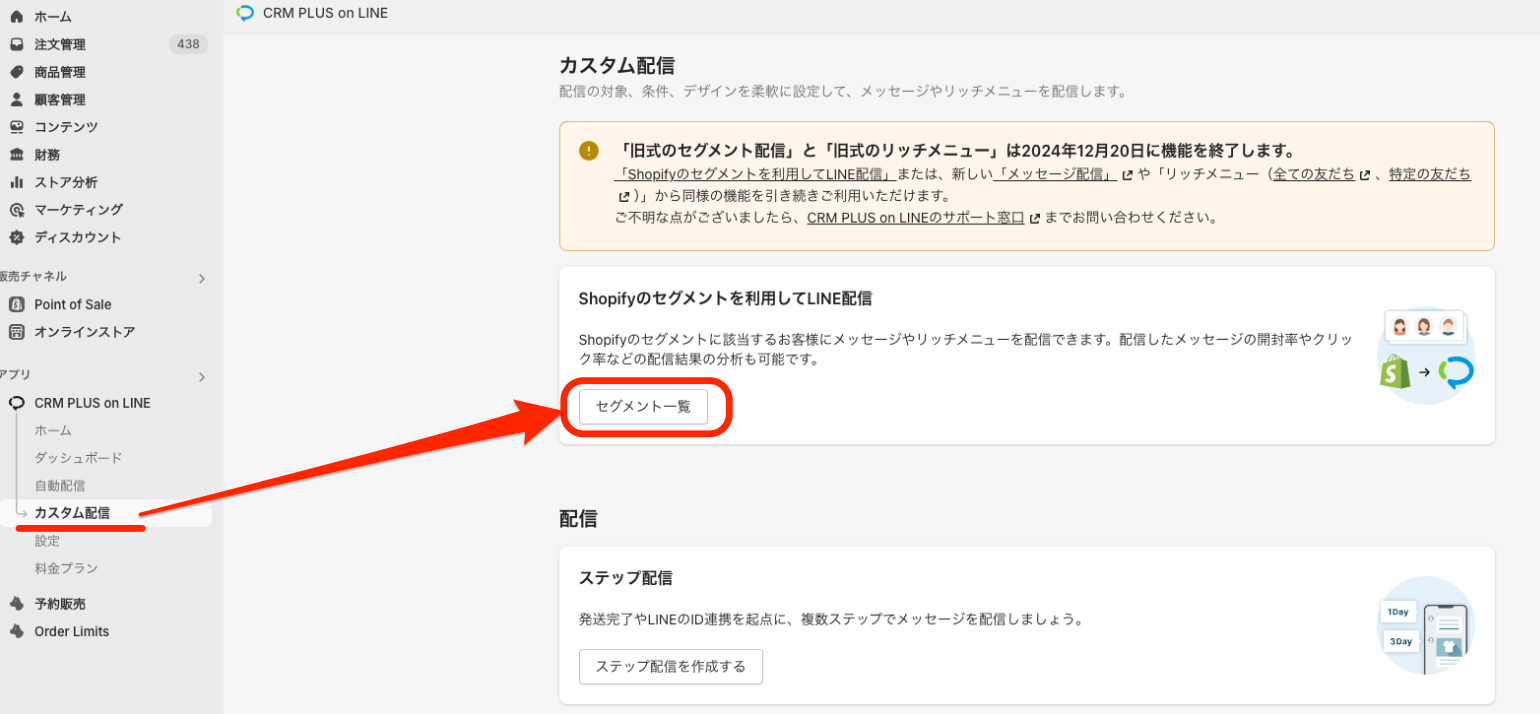Click the カスタム配信 page heading
The image size is (1540, 714).
[617, 66]
